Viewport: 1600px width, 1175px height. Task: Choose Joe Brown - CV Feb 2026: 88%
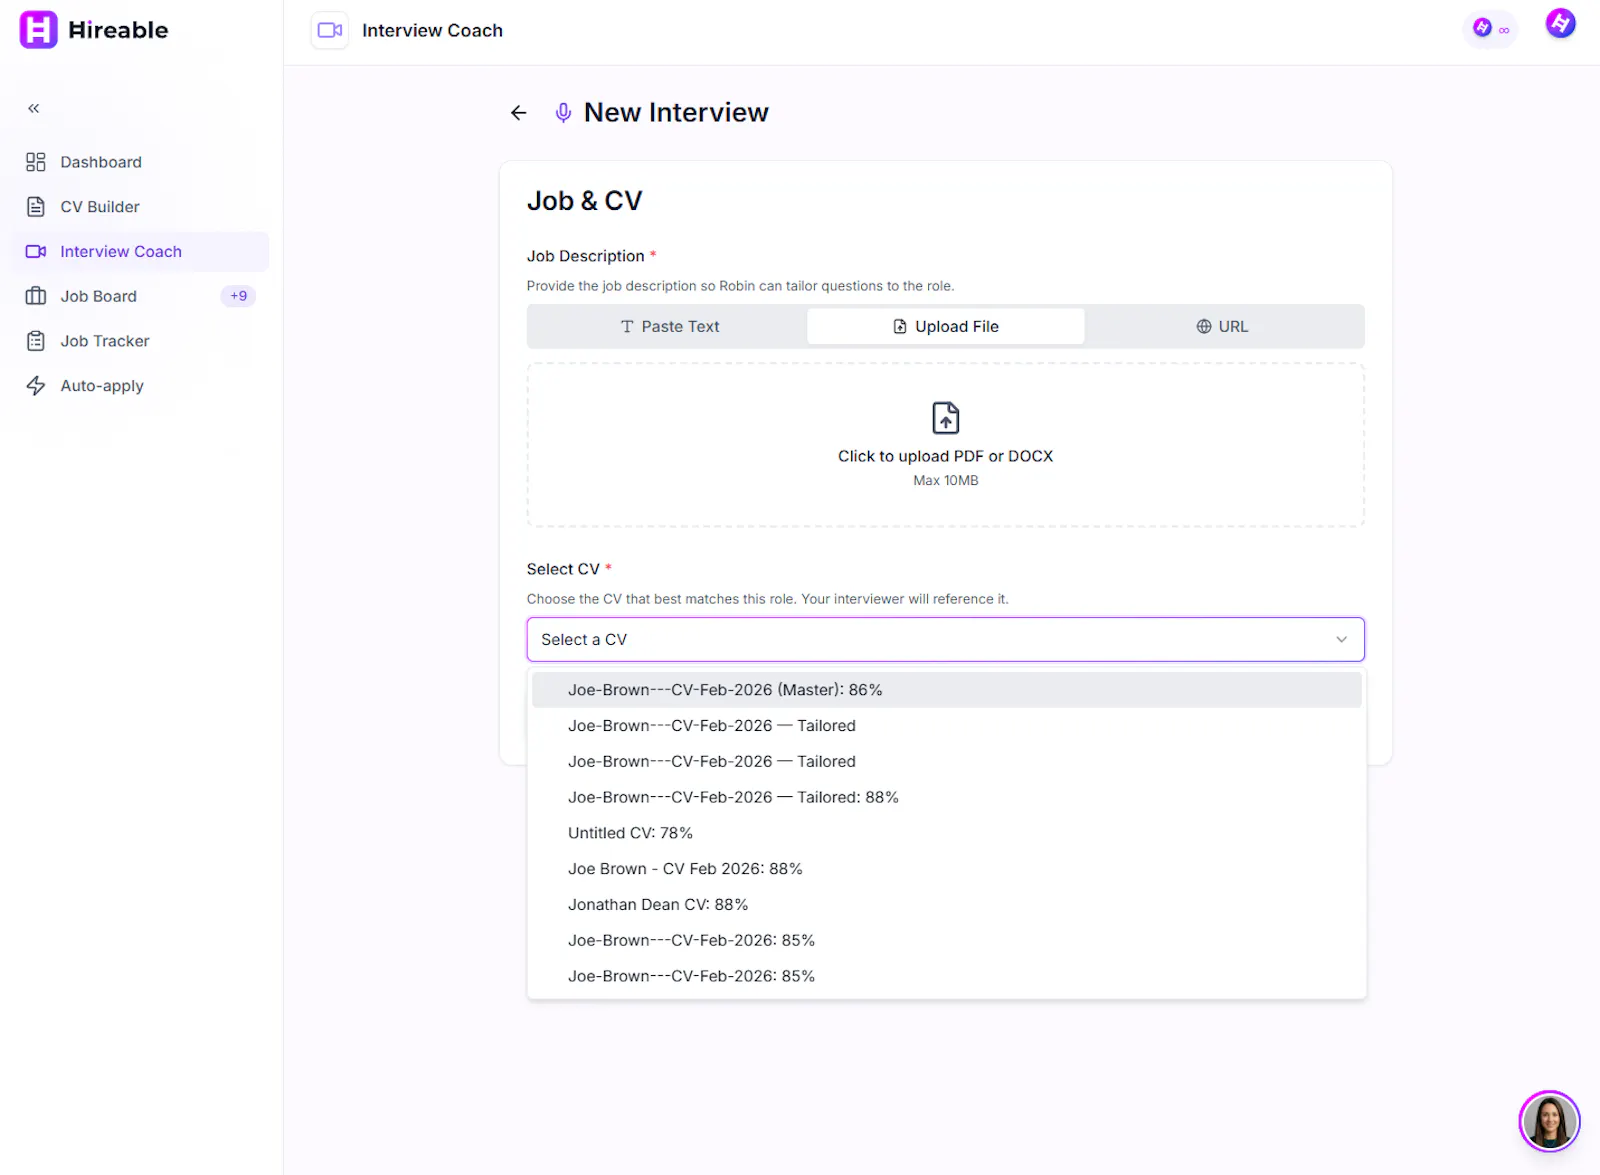pos(946,869)
